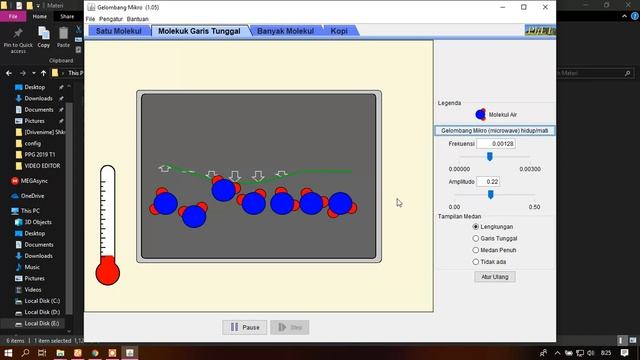Click the volume tray icon
640x360 pixels.
click(x=591, y=353)
